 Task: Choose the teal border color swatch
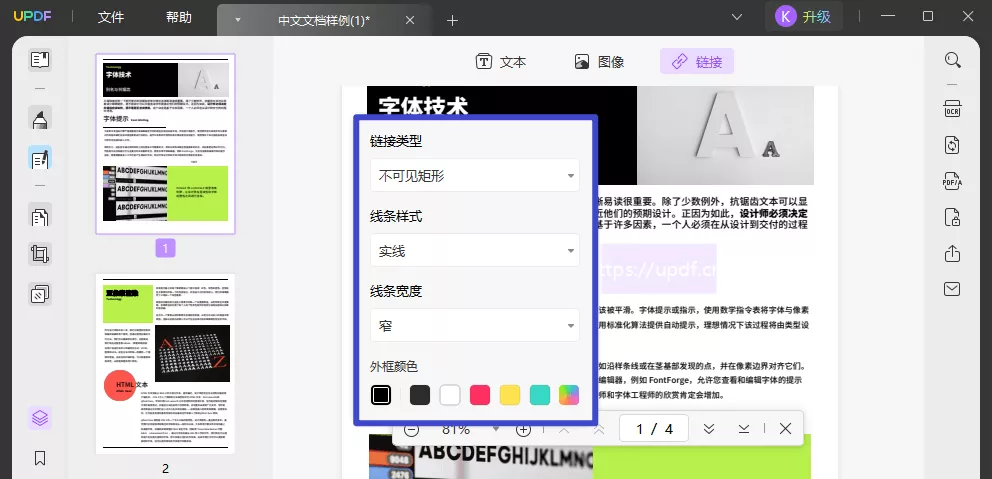540,395
